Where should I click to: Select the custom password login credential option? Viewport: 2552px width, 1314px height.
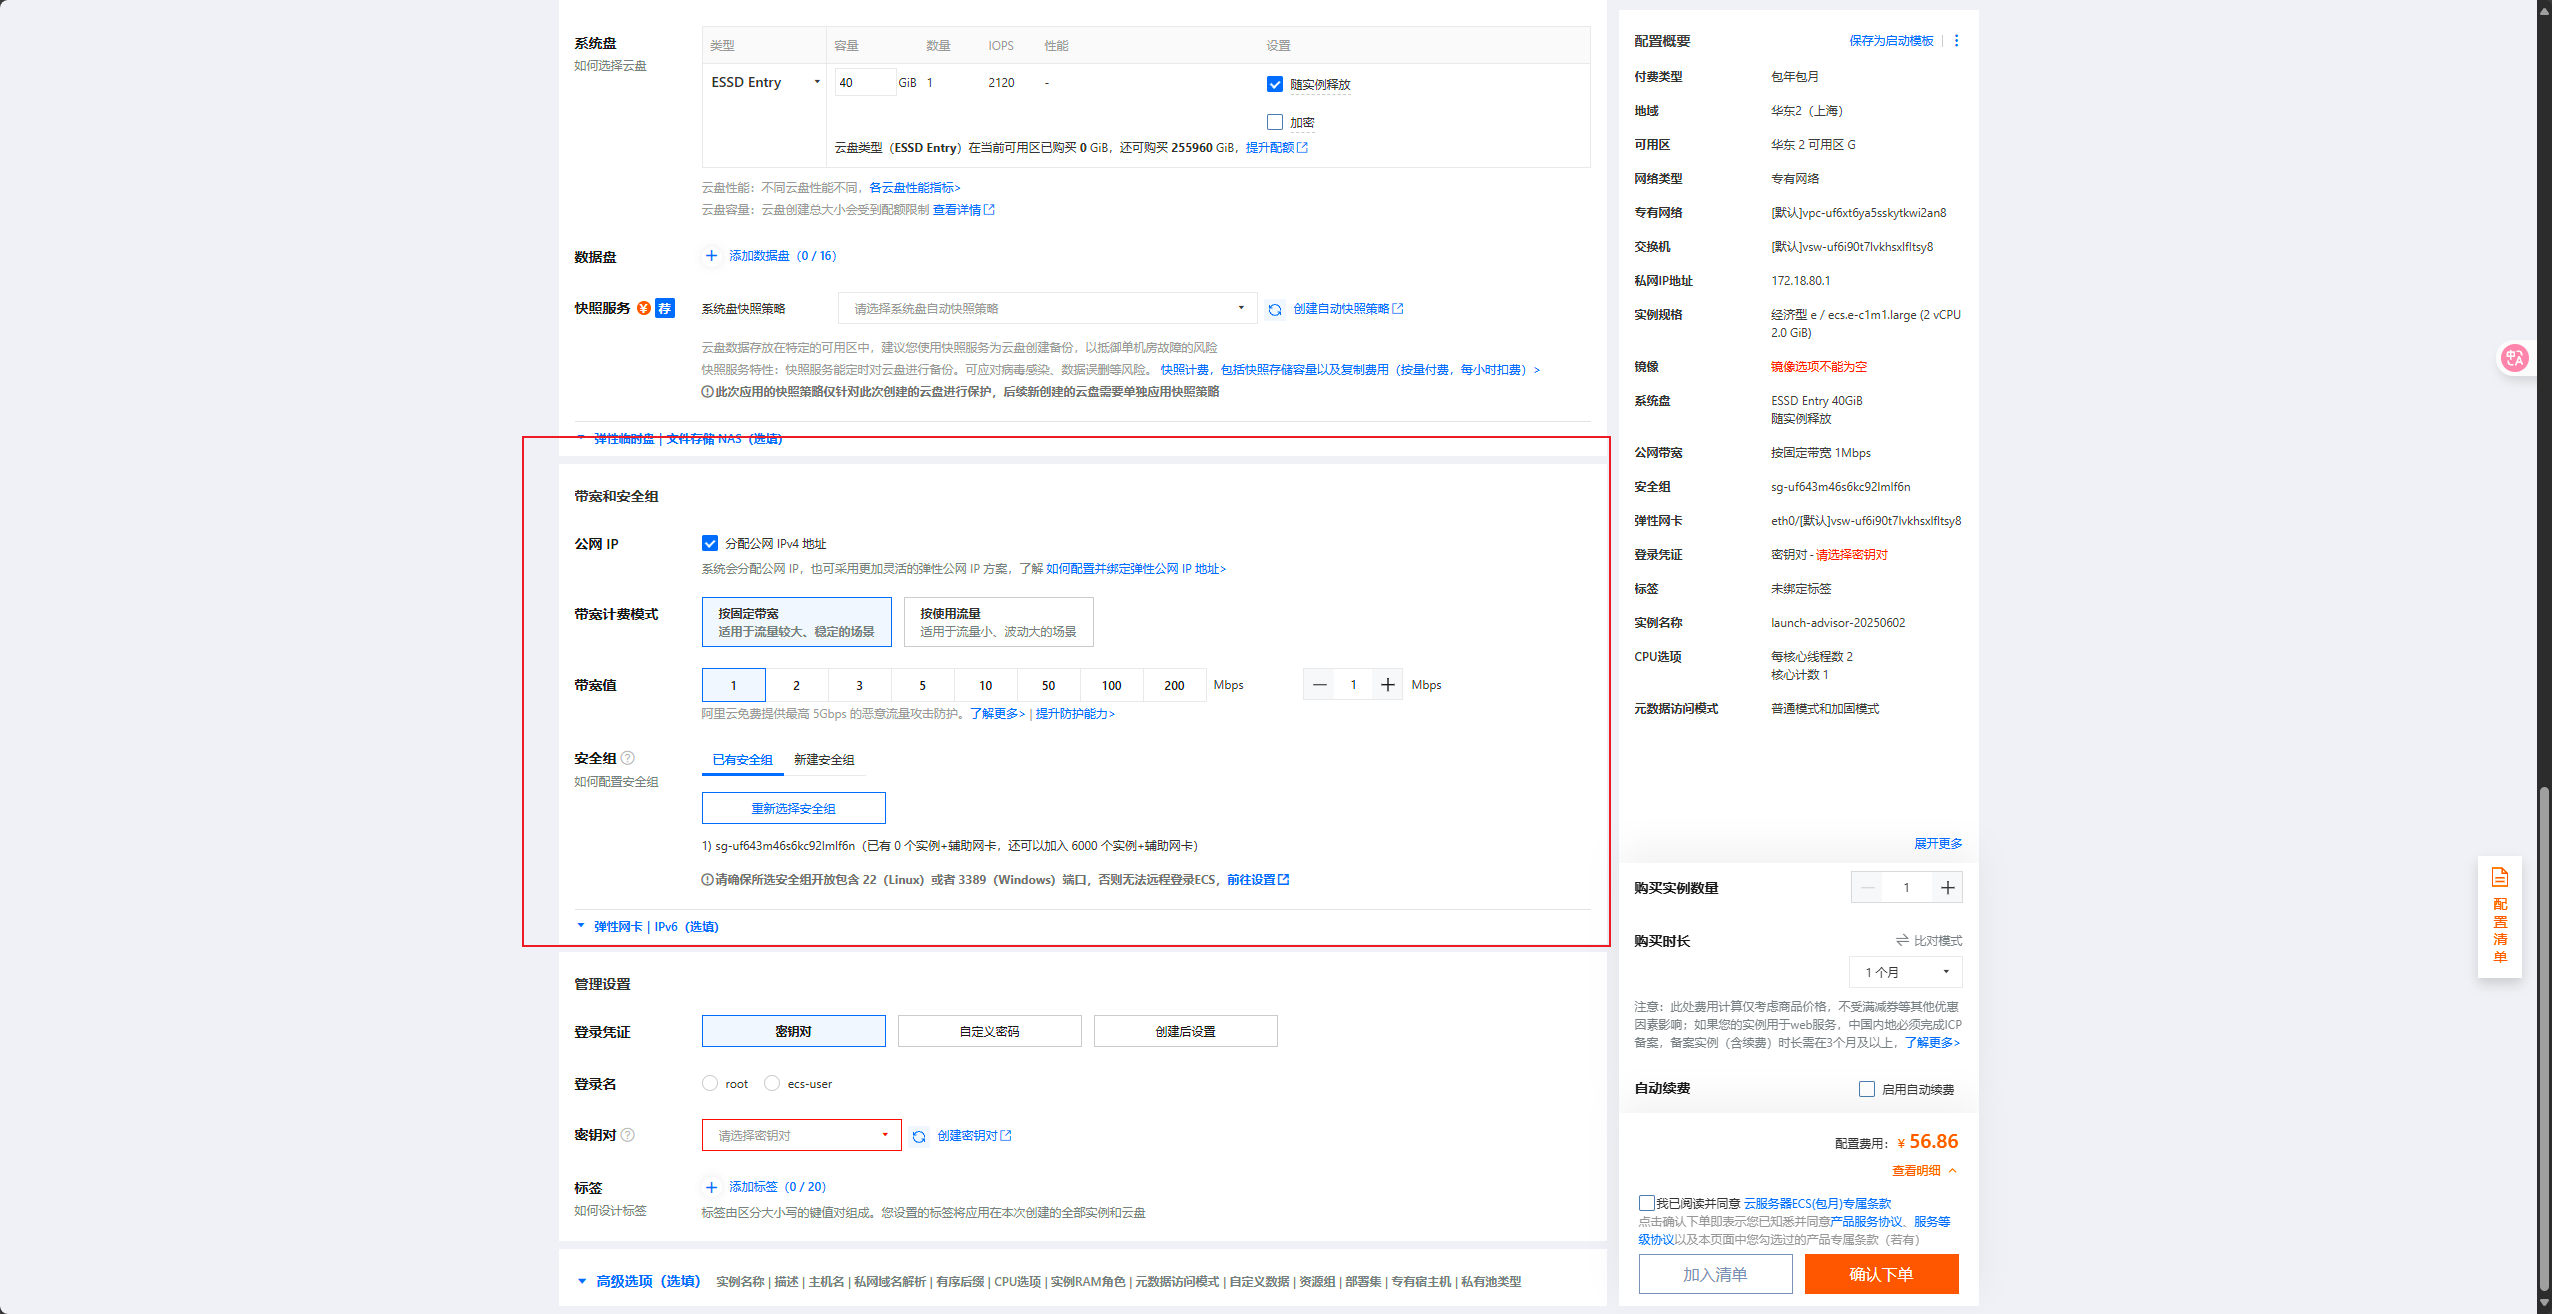tap(989, 1031)
